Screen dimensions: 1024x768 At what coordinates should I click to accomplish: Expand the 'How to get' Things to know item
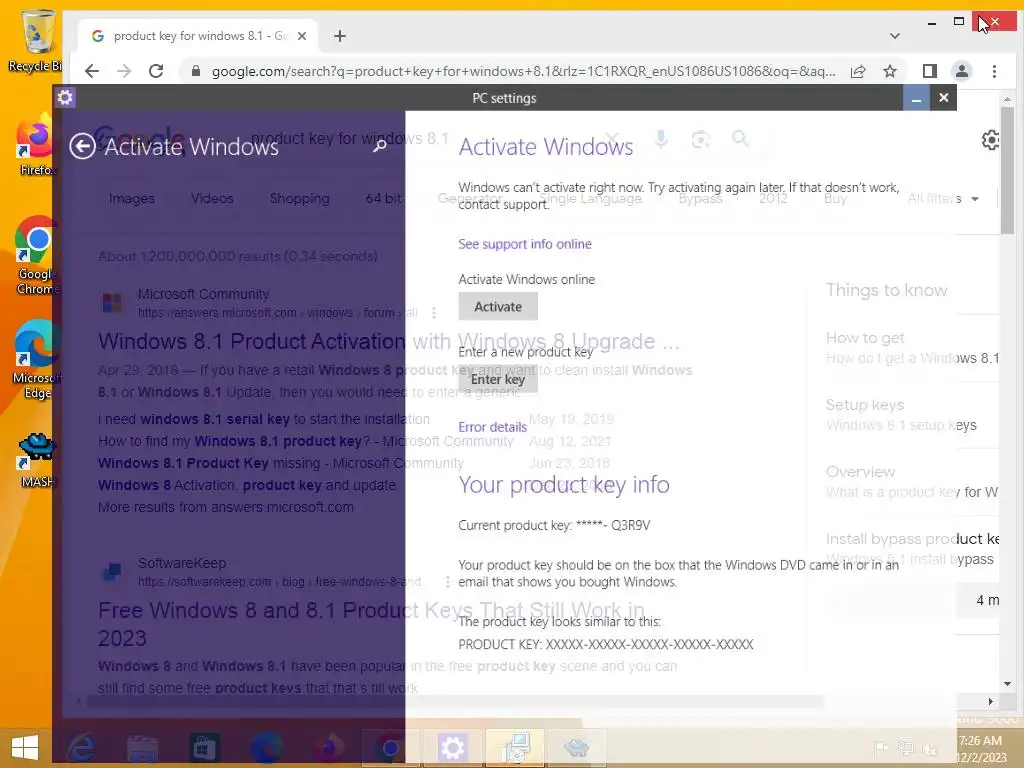click(912, 347)
